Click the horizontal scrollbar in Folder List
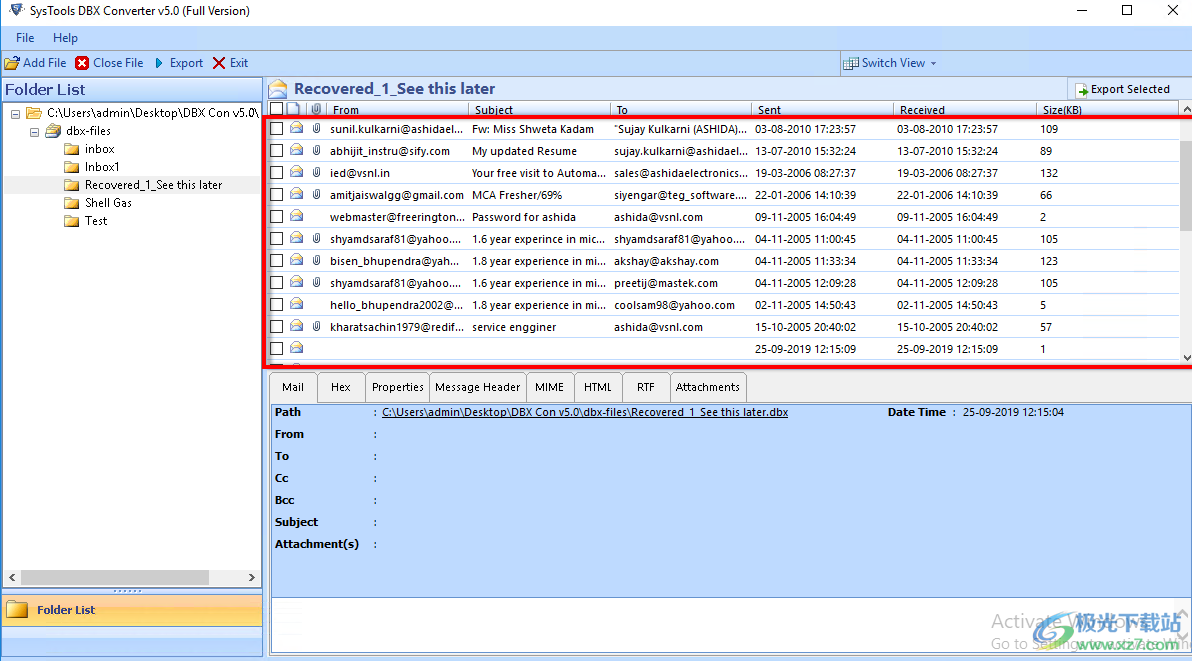 (115, 577)
